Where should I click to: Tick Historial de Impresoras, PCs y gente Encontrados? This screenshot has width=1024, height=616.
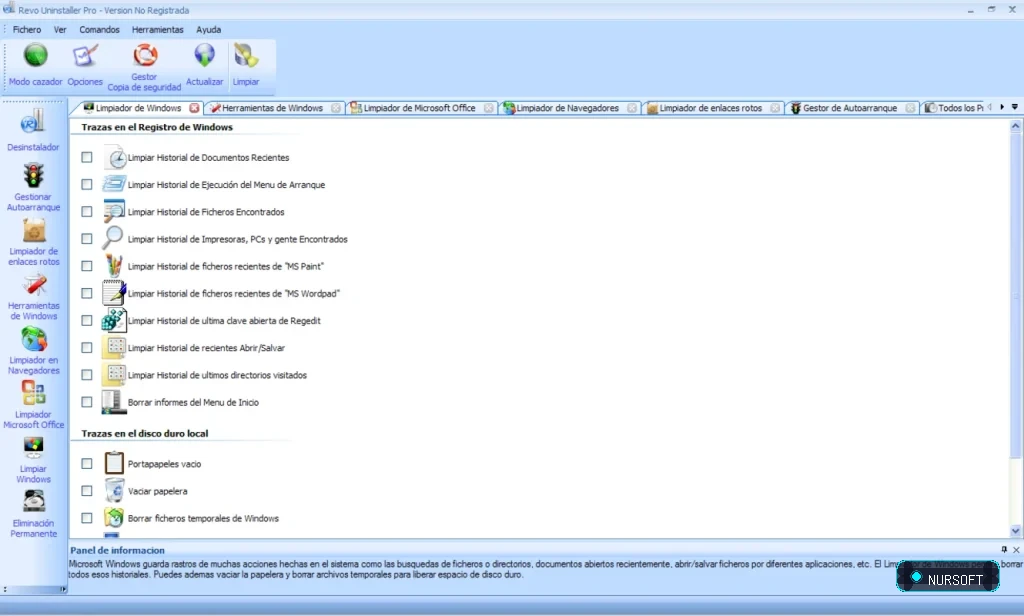point(87,238)
